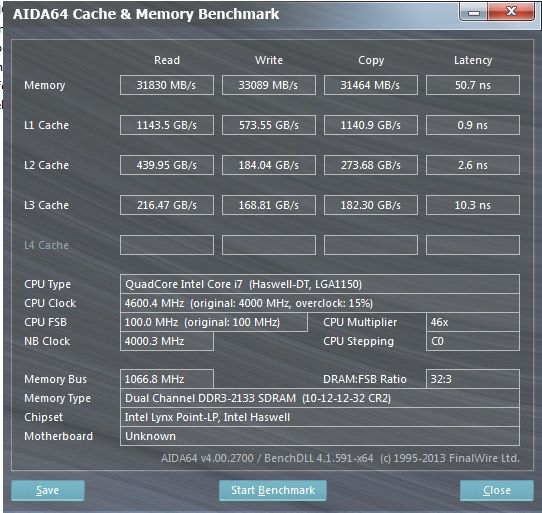
Task: Click Memory Type Dual Channel DDR3-2133 field
Action: (320, 398)
